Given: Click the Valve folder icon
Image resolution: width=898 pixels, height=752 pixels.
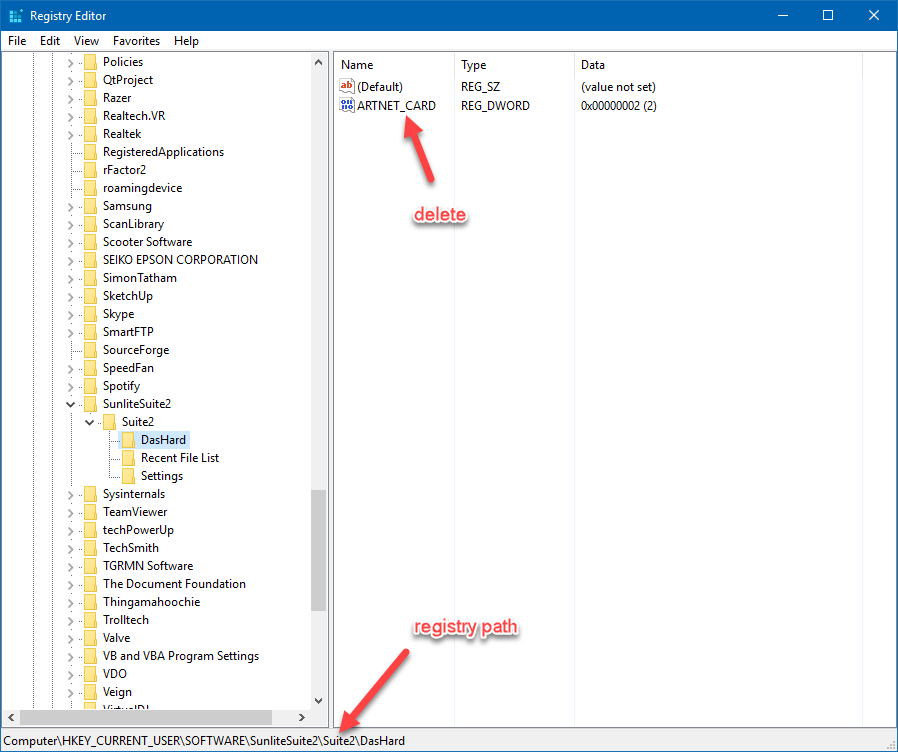Looking at the screenshot, I should [90, 638].
